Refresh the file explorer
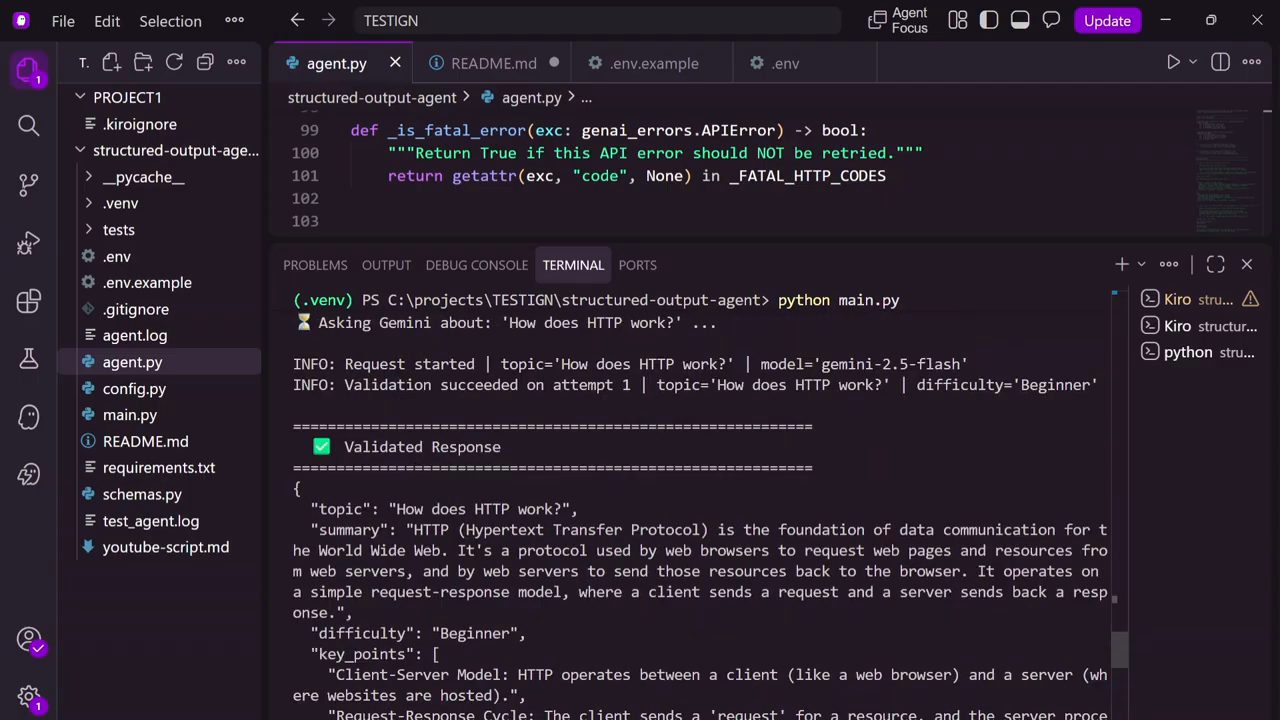 tap(174, 62)
